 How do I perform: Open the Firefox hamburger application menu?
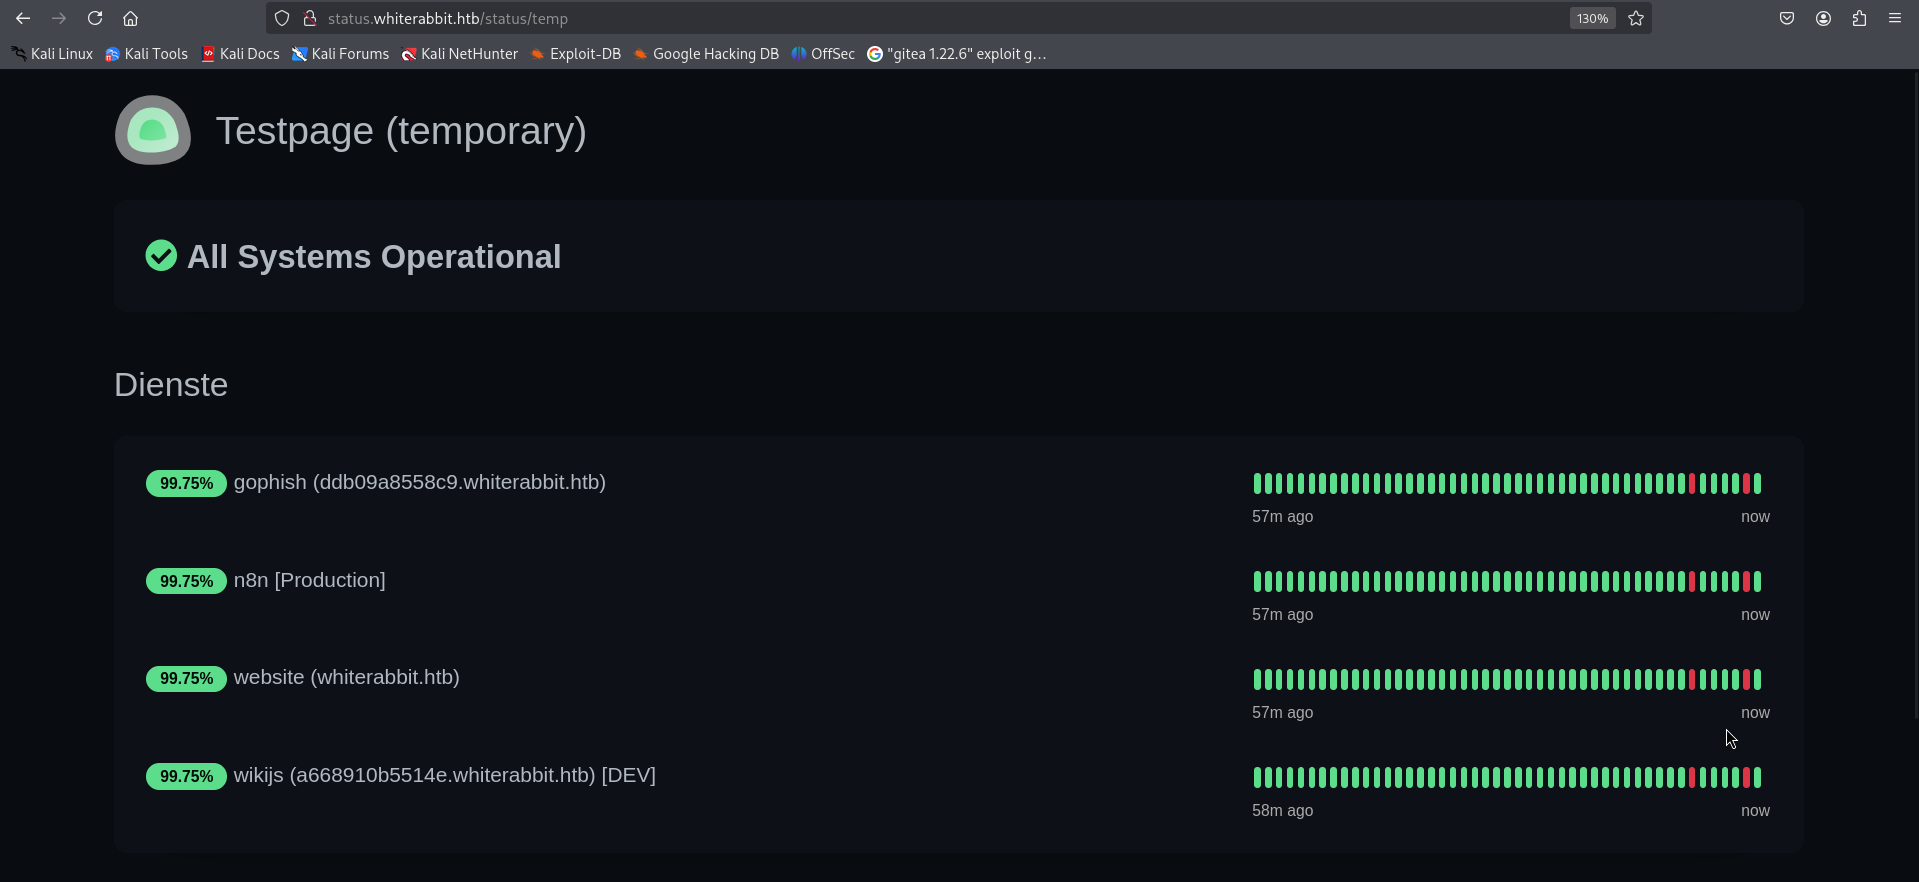1895,18
